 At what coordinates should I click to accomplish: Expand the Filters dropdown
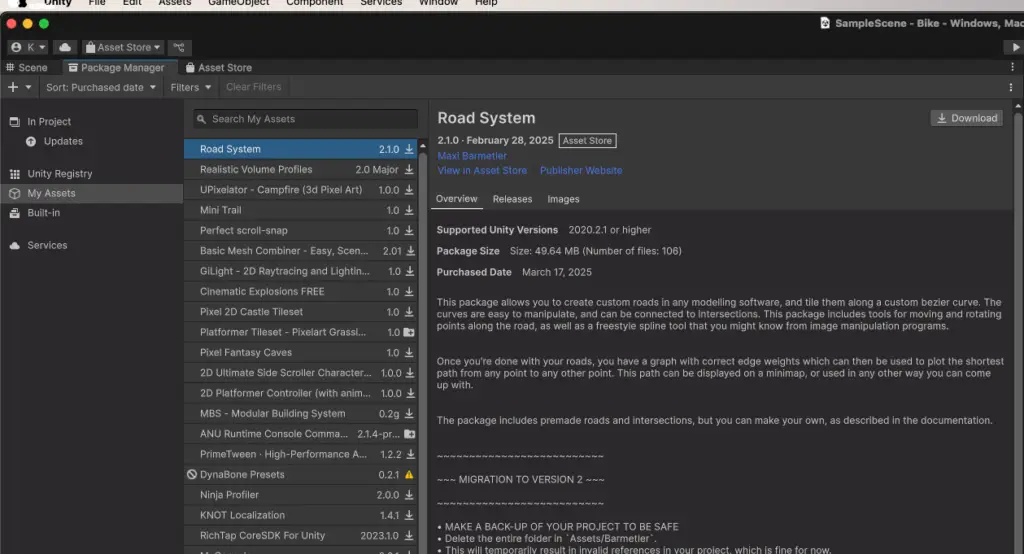(190, 87)
